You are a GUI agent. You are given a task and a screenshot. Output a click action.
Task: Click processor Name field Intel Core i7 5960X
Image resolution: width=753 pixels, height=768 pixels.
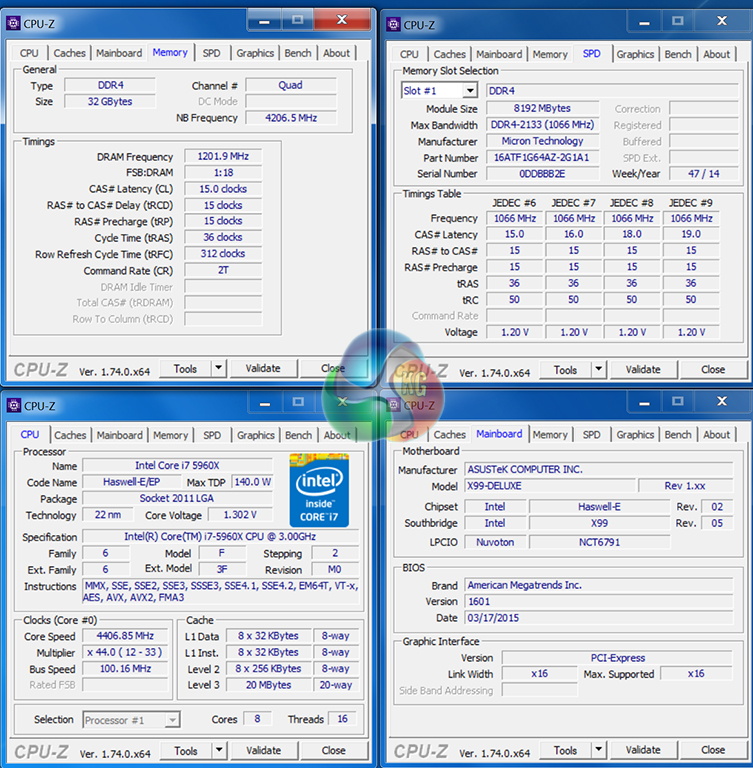[177, 465]
